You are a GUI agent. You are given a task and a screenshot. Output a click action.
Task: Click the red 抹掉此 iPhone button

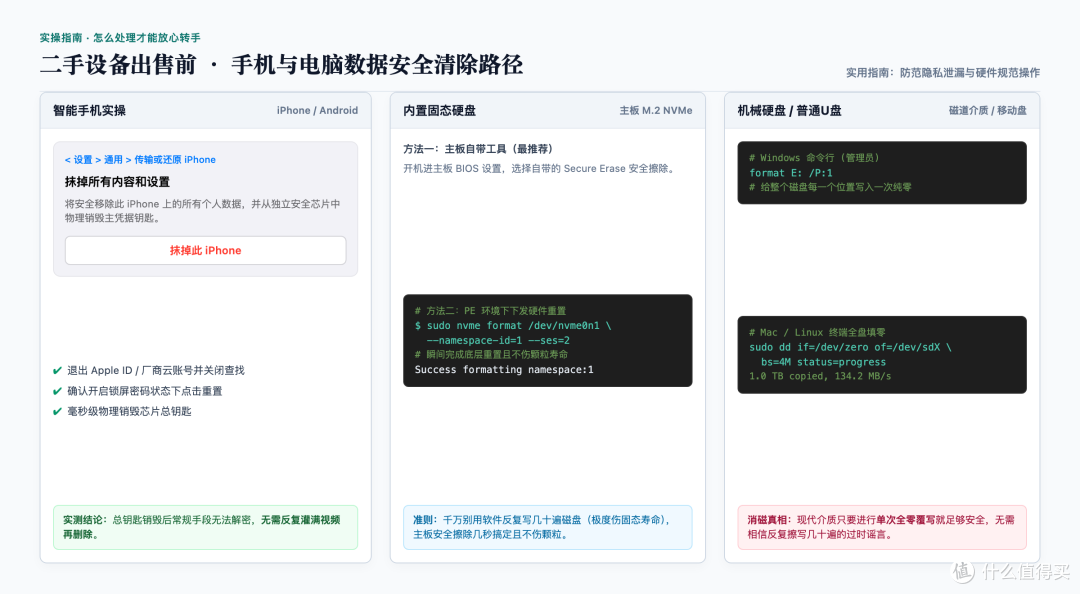pyautogui.click(x=205, y=250)
